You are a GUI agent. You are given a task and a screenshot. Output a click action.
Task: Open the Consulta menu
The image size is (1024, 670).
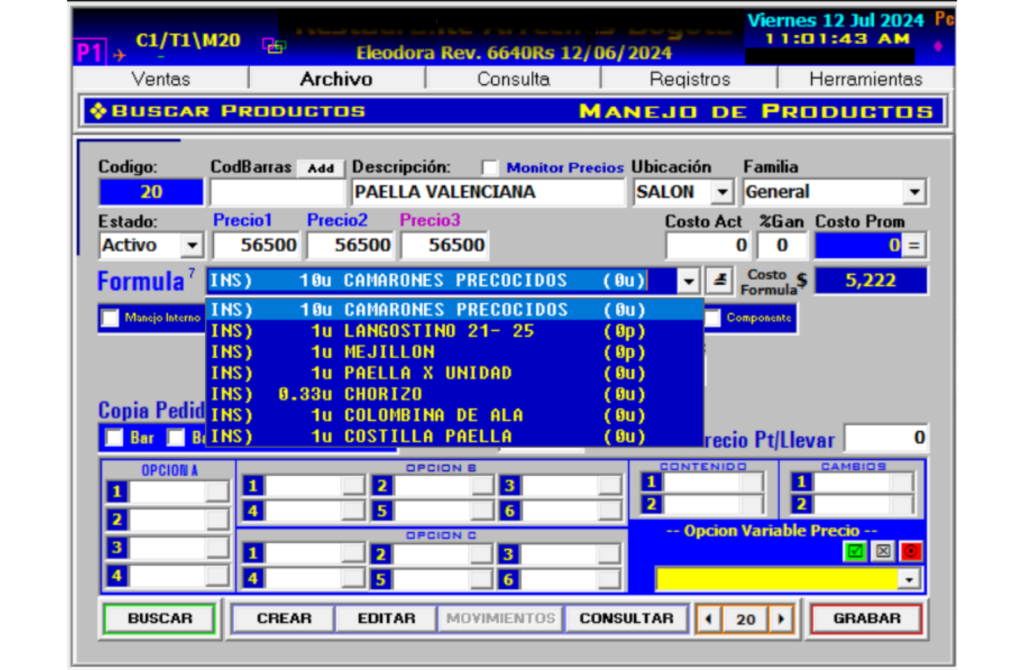coord(513,79)
